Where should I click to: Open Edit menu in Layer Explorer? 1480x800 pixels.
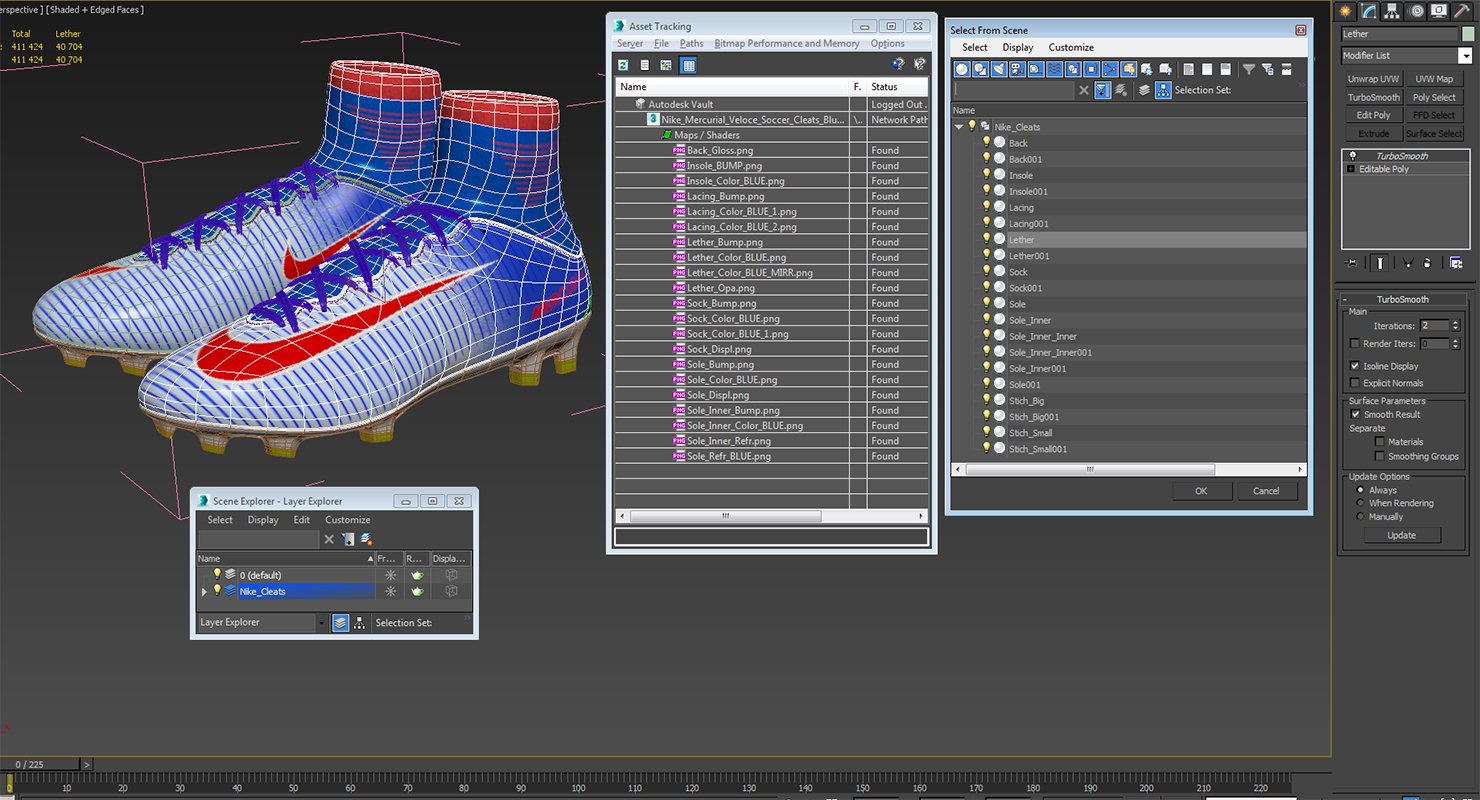[x=302, y=520]
